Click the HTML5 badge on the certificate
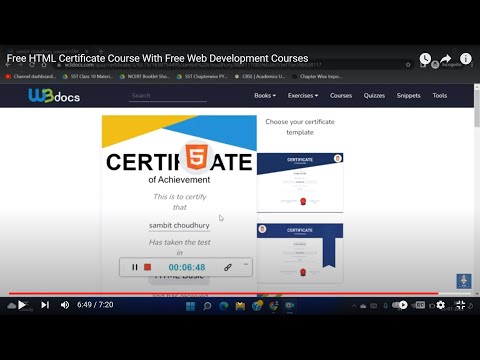The width and height of the screenshot is (480, 360). point(197,156)
